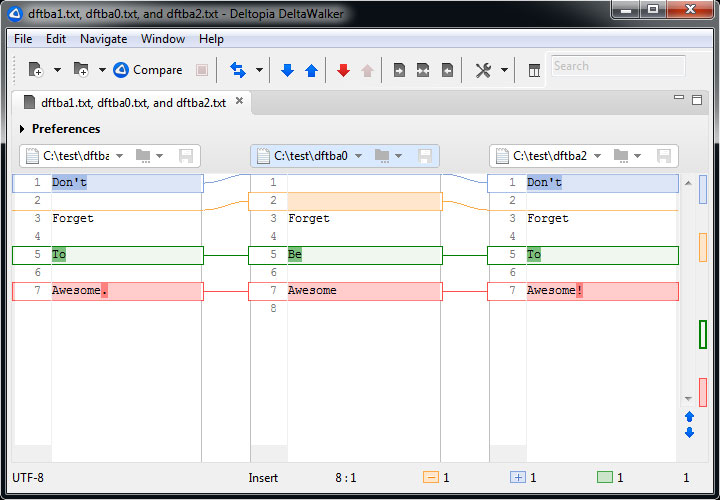The width and height of the screenshot is (720, 500).
Task: Click the new file comparison icon
Action: click(36, 70)
